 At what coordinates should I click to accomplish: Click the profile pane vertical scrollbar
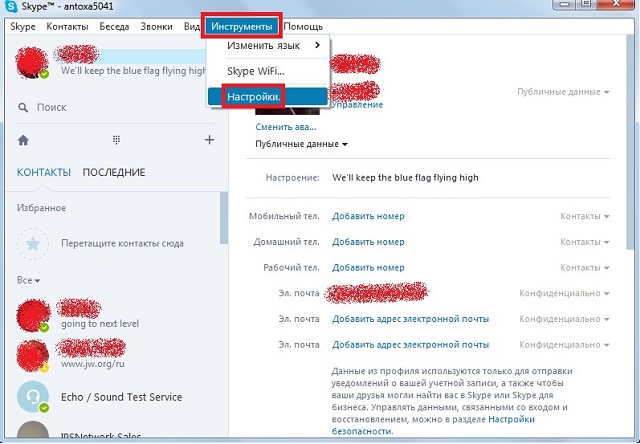(629, 143)
